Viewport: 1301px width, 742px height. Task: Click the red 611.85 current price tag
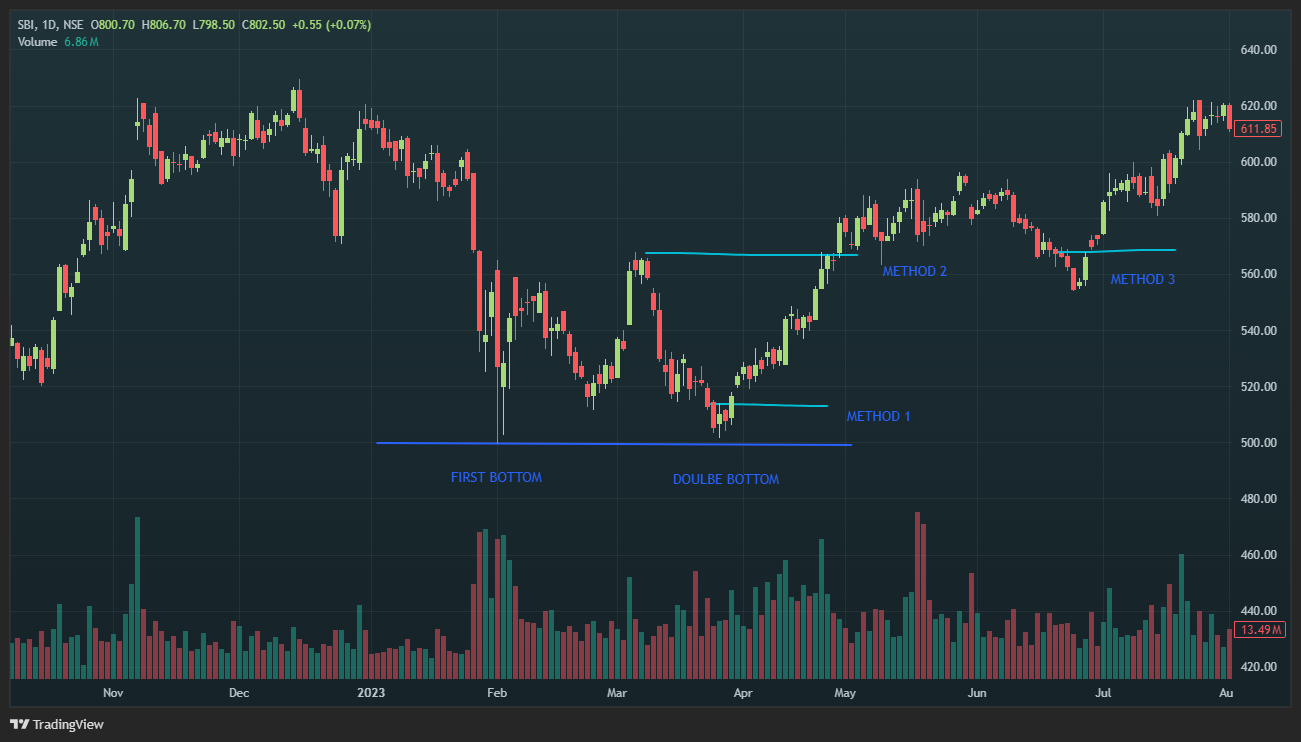point(1257,129)
